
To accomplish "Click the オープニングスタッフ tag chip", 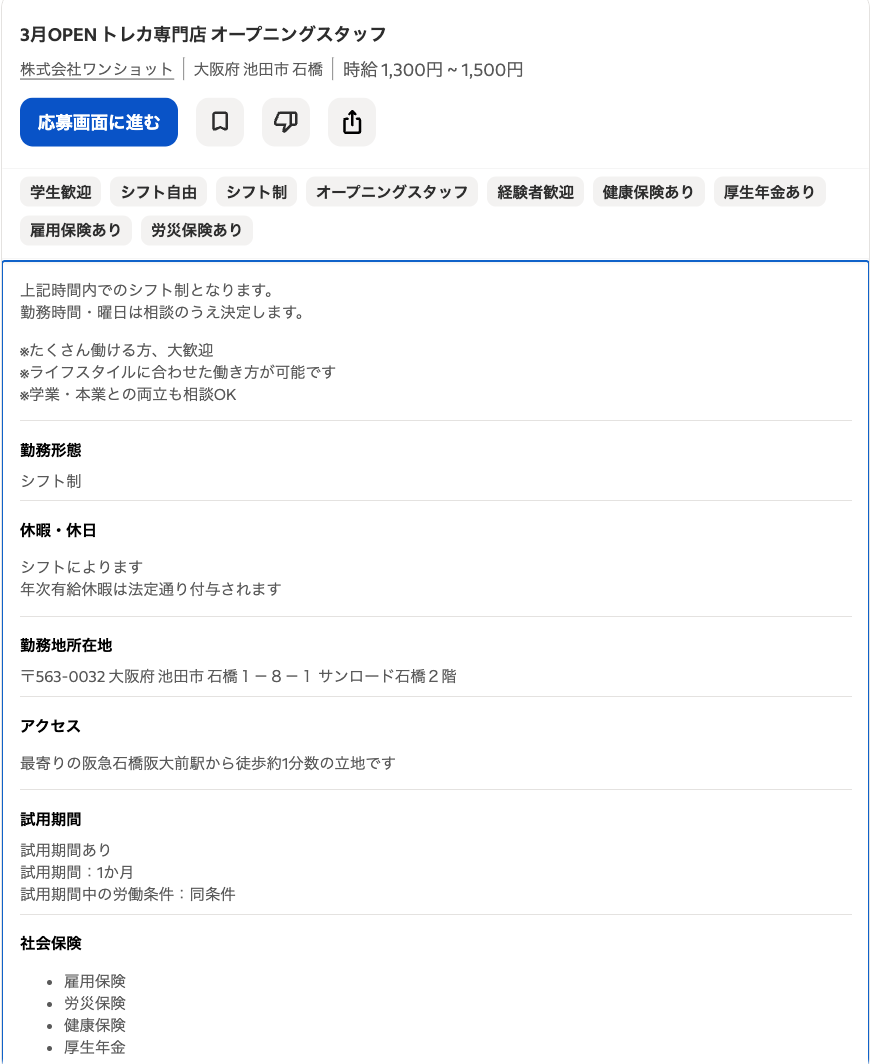I will (392, 192).
